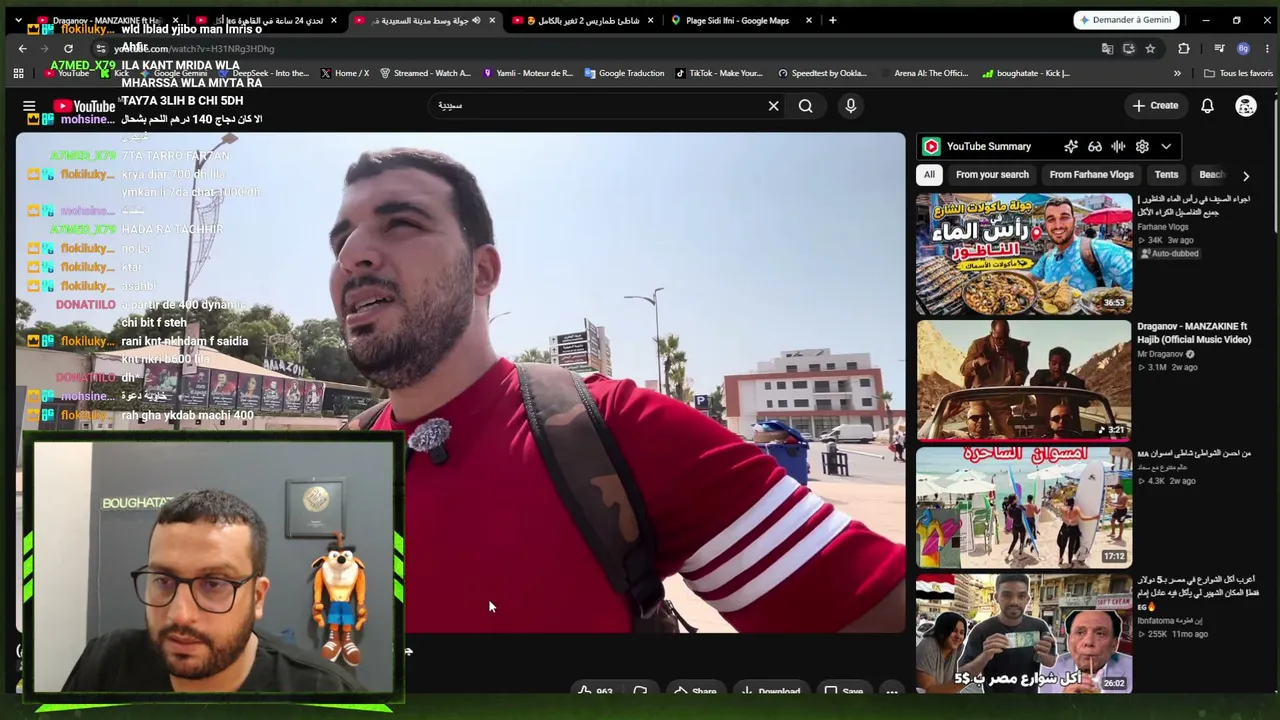Open the Chrome profile avatar
Viewport: 1280px width, 720px height.
pyautogui.click(x=1243, y=48)
